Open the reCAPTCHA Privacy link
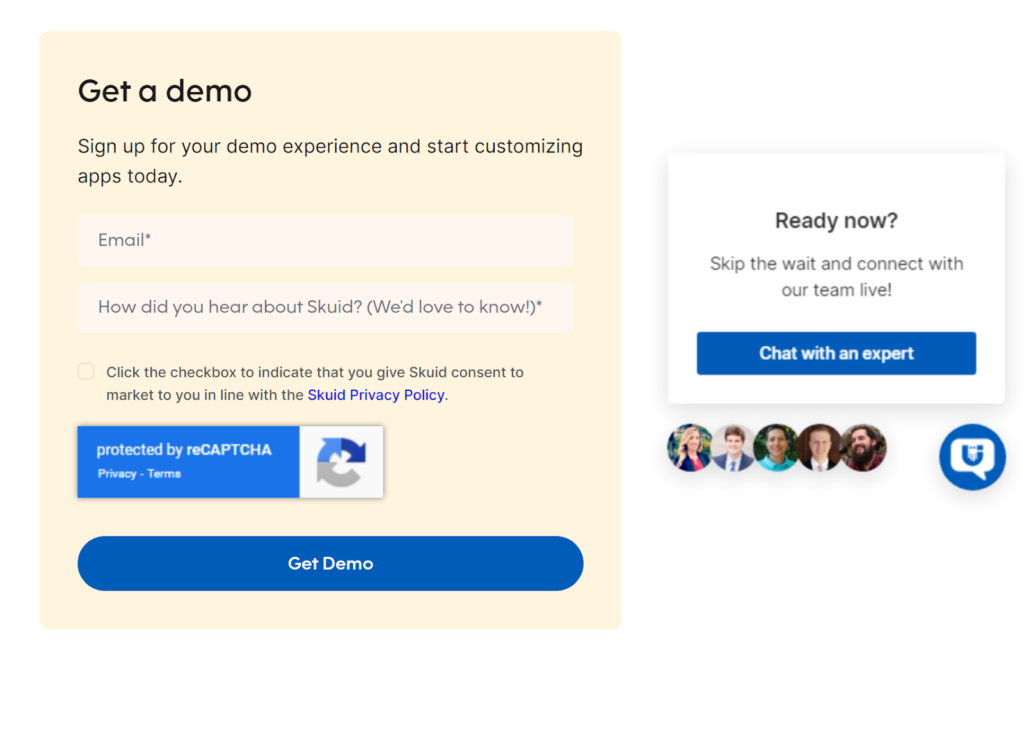Viewport: 1024px width, 736px height. tap(117, 473)
